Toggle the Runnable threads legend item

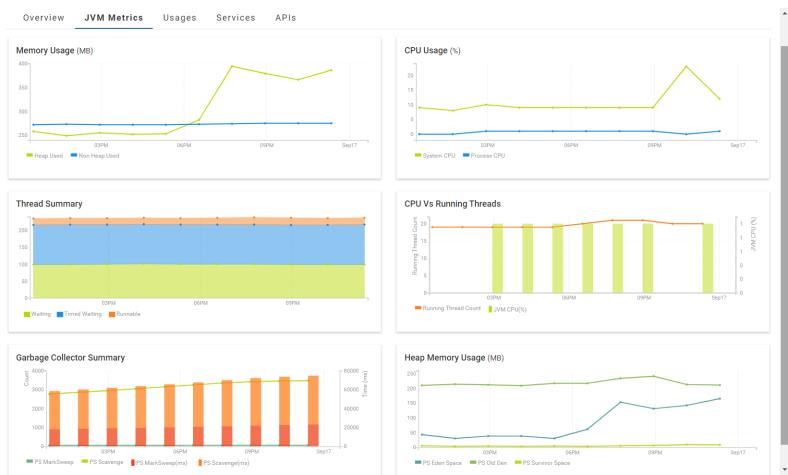127,314
